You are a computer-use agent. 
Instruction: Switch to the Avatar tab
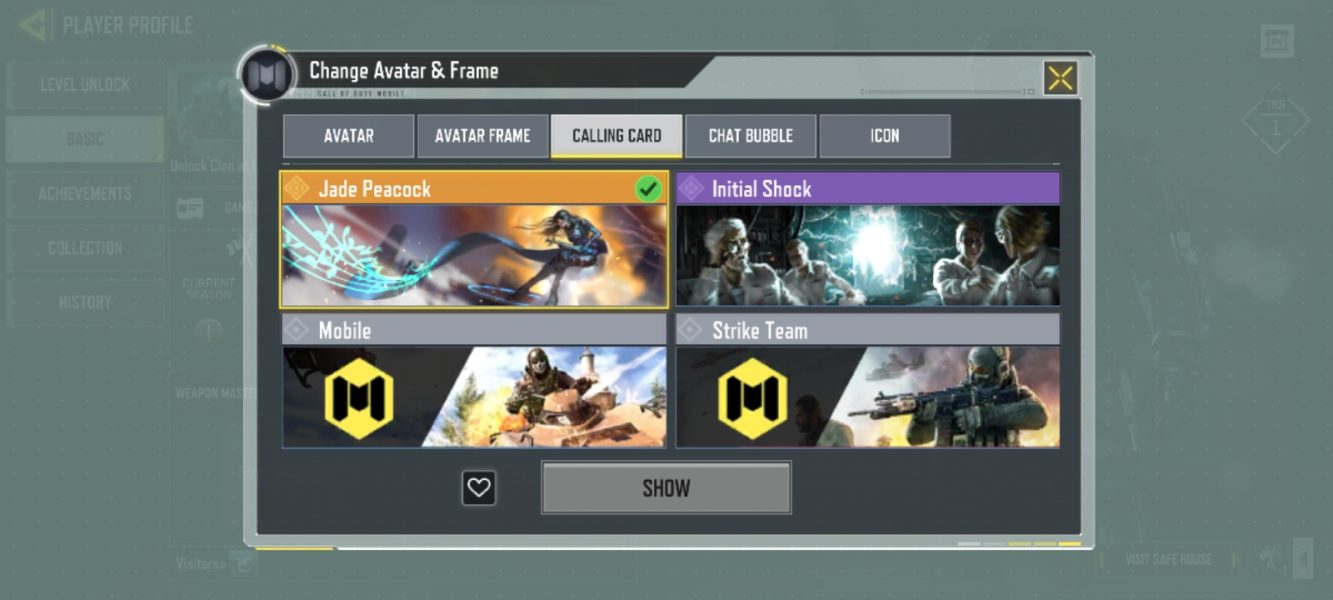348,136
